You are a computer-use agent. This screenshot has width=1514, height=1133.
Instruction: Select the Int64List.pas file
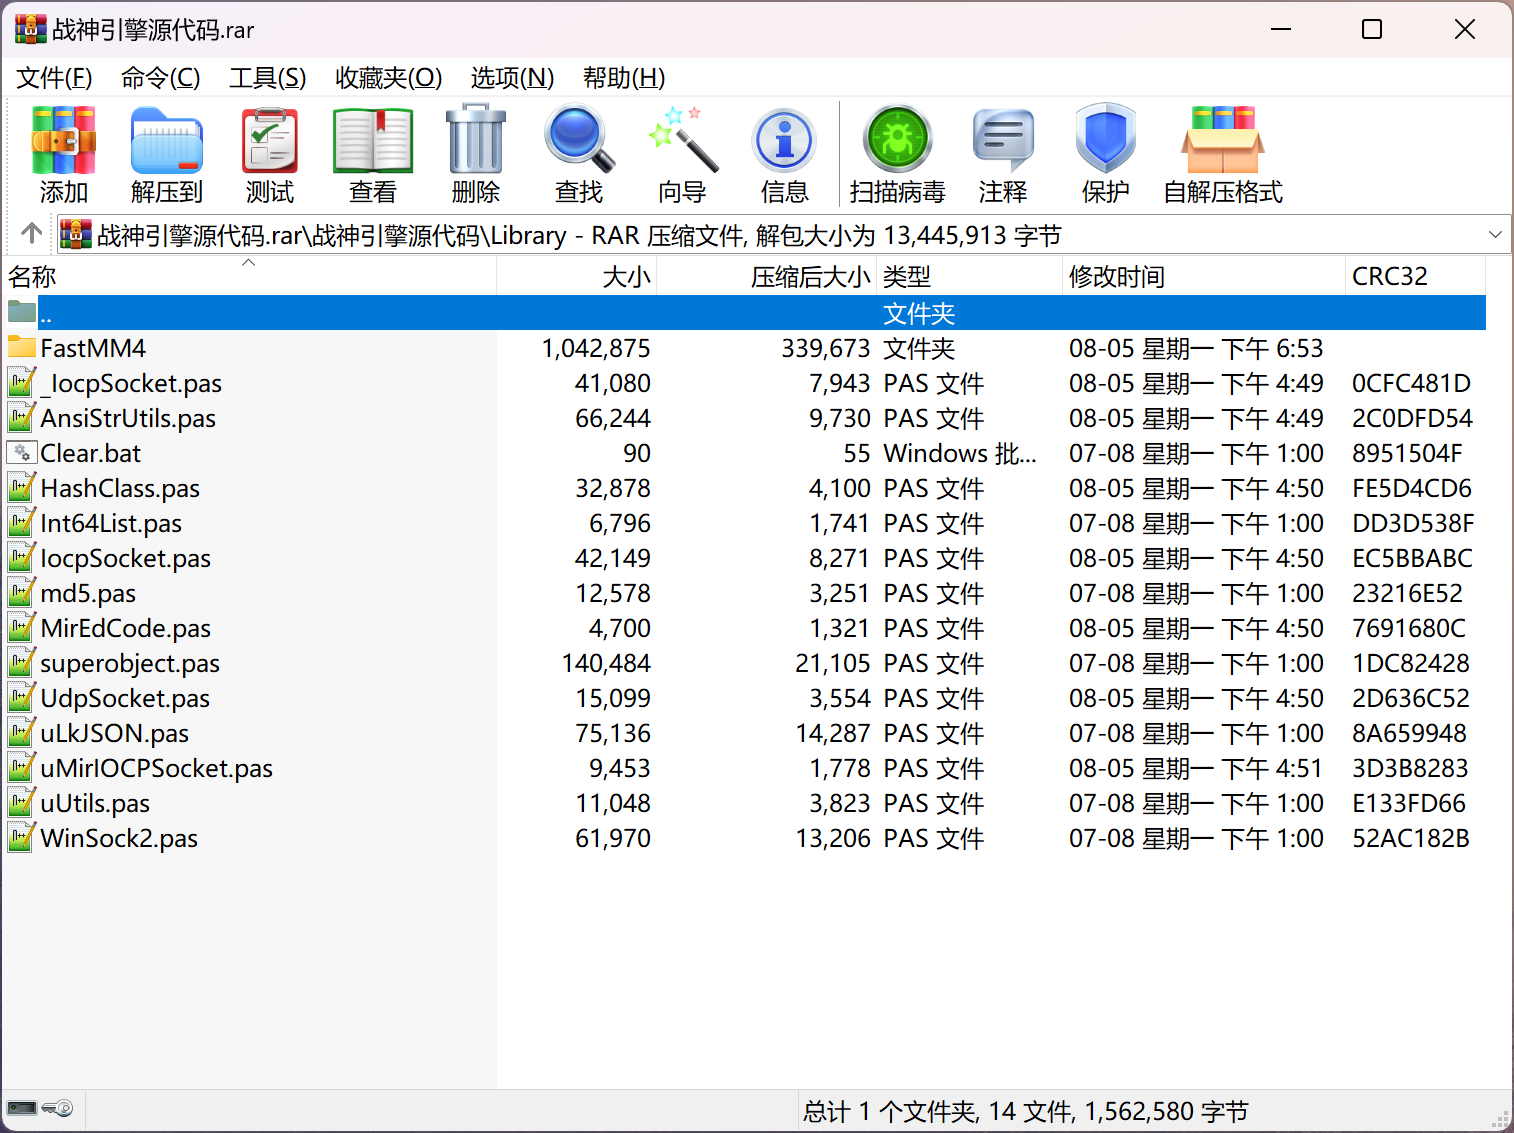coord(111,523)
